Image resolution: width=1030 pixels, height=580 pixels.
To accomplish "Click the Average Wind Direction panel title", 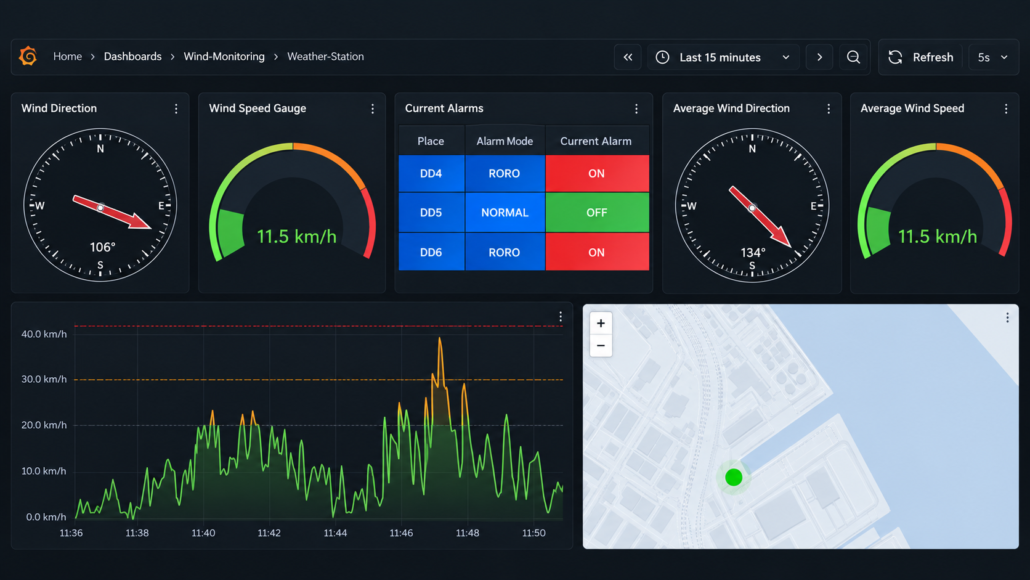I will 731,108.
